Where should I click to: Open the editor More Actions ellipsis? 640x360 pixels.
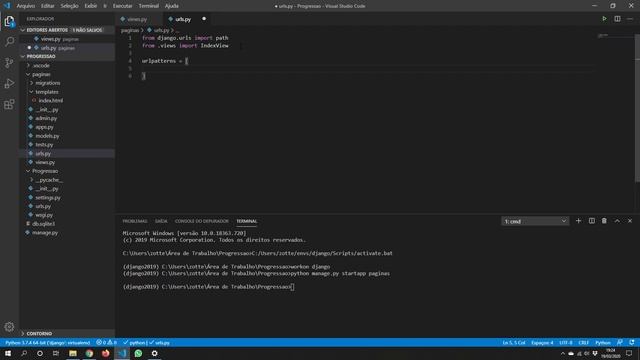click(630, 19)
